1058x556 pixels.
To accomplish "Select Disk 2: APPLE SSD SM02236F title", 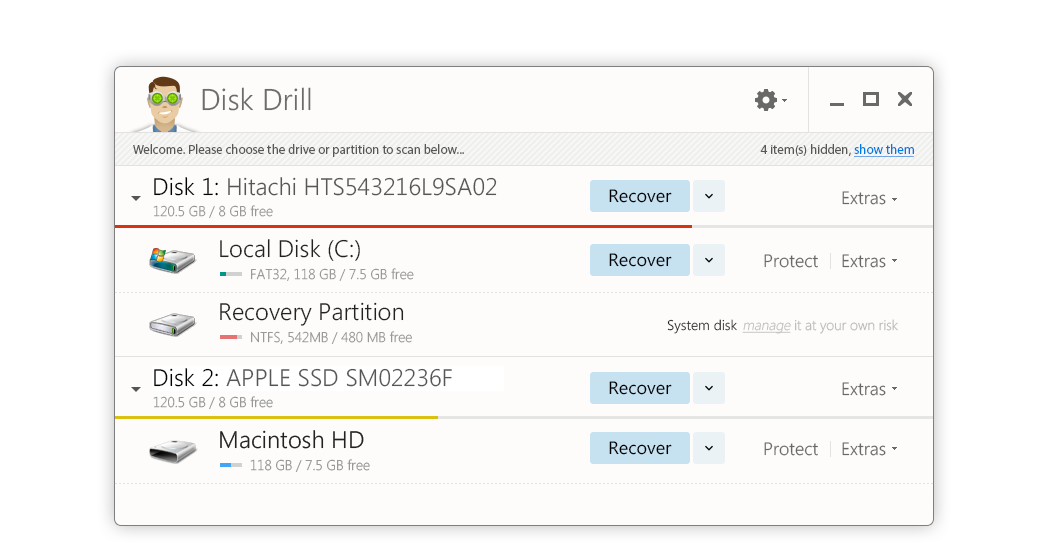I will [x=302, y=379].
